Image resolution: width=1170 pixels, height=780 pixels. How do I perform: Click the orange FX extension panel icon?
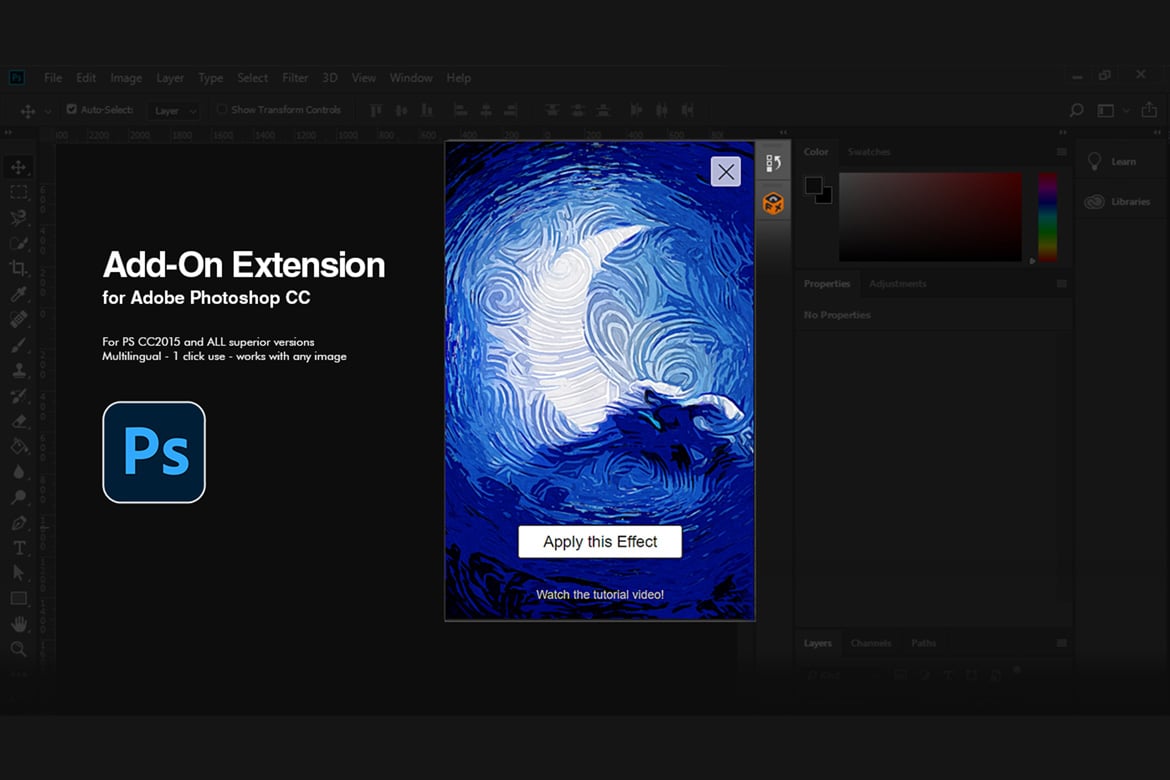773,202
